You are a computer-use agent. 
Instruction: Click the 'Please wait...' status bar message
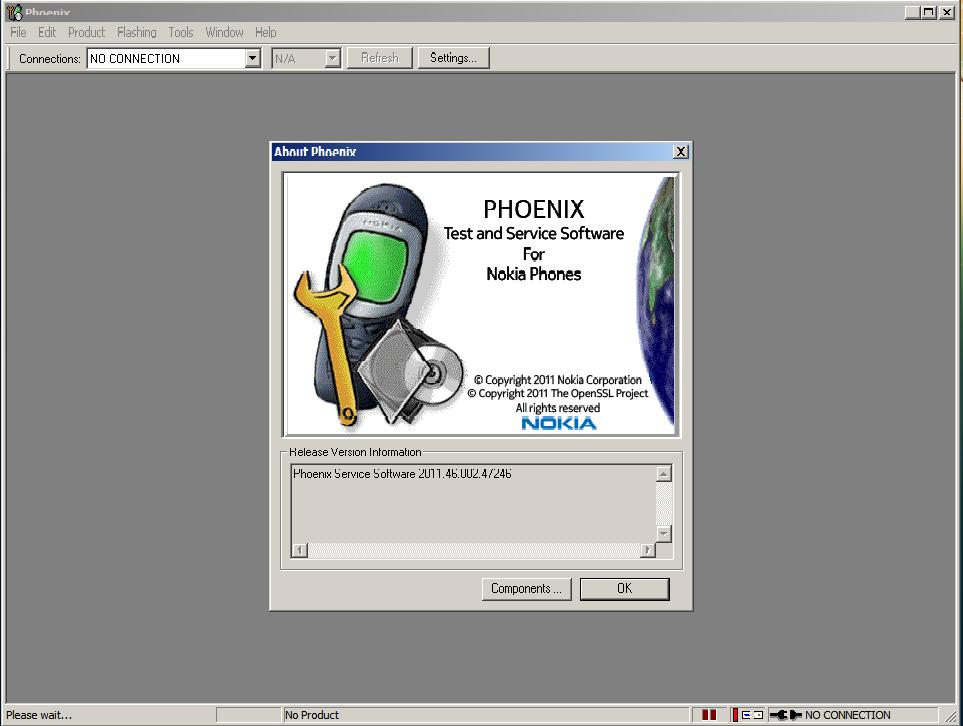click(x=39, y=715)
